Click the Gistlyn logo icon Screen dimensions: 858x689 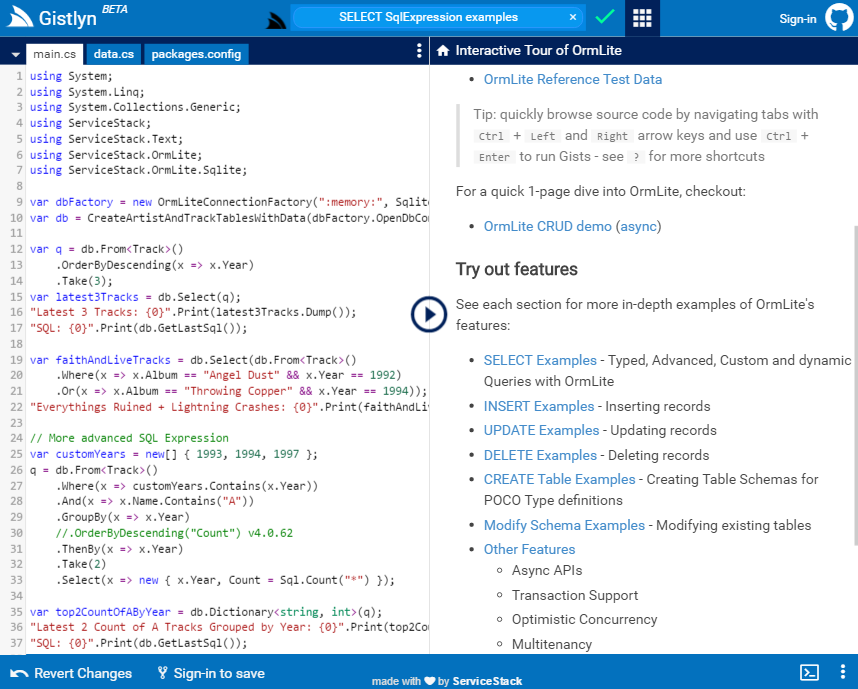(x=20, y=18)
